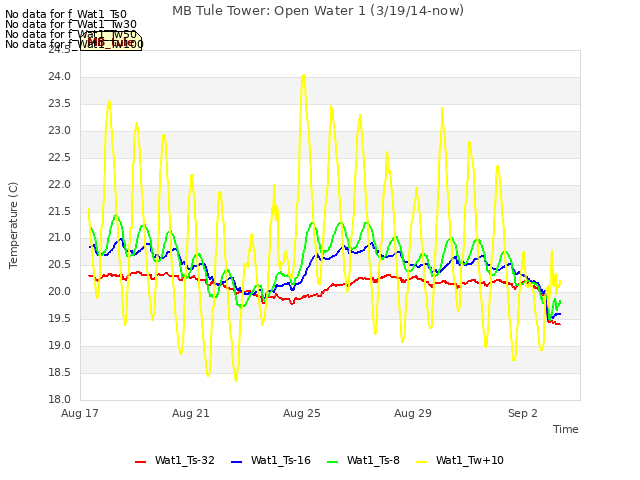Click the Sep 2 x-axis label
Screen dimensions: 640x480
coord(523,413)
